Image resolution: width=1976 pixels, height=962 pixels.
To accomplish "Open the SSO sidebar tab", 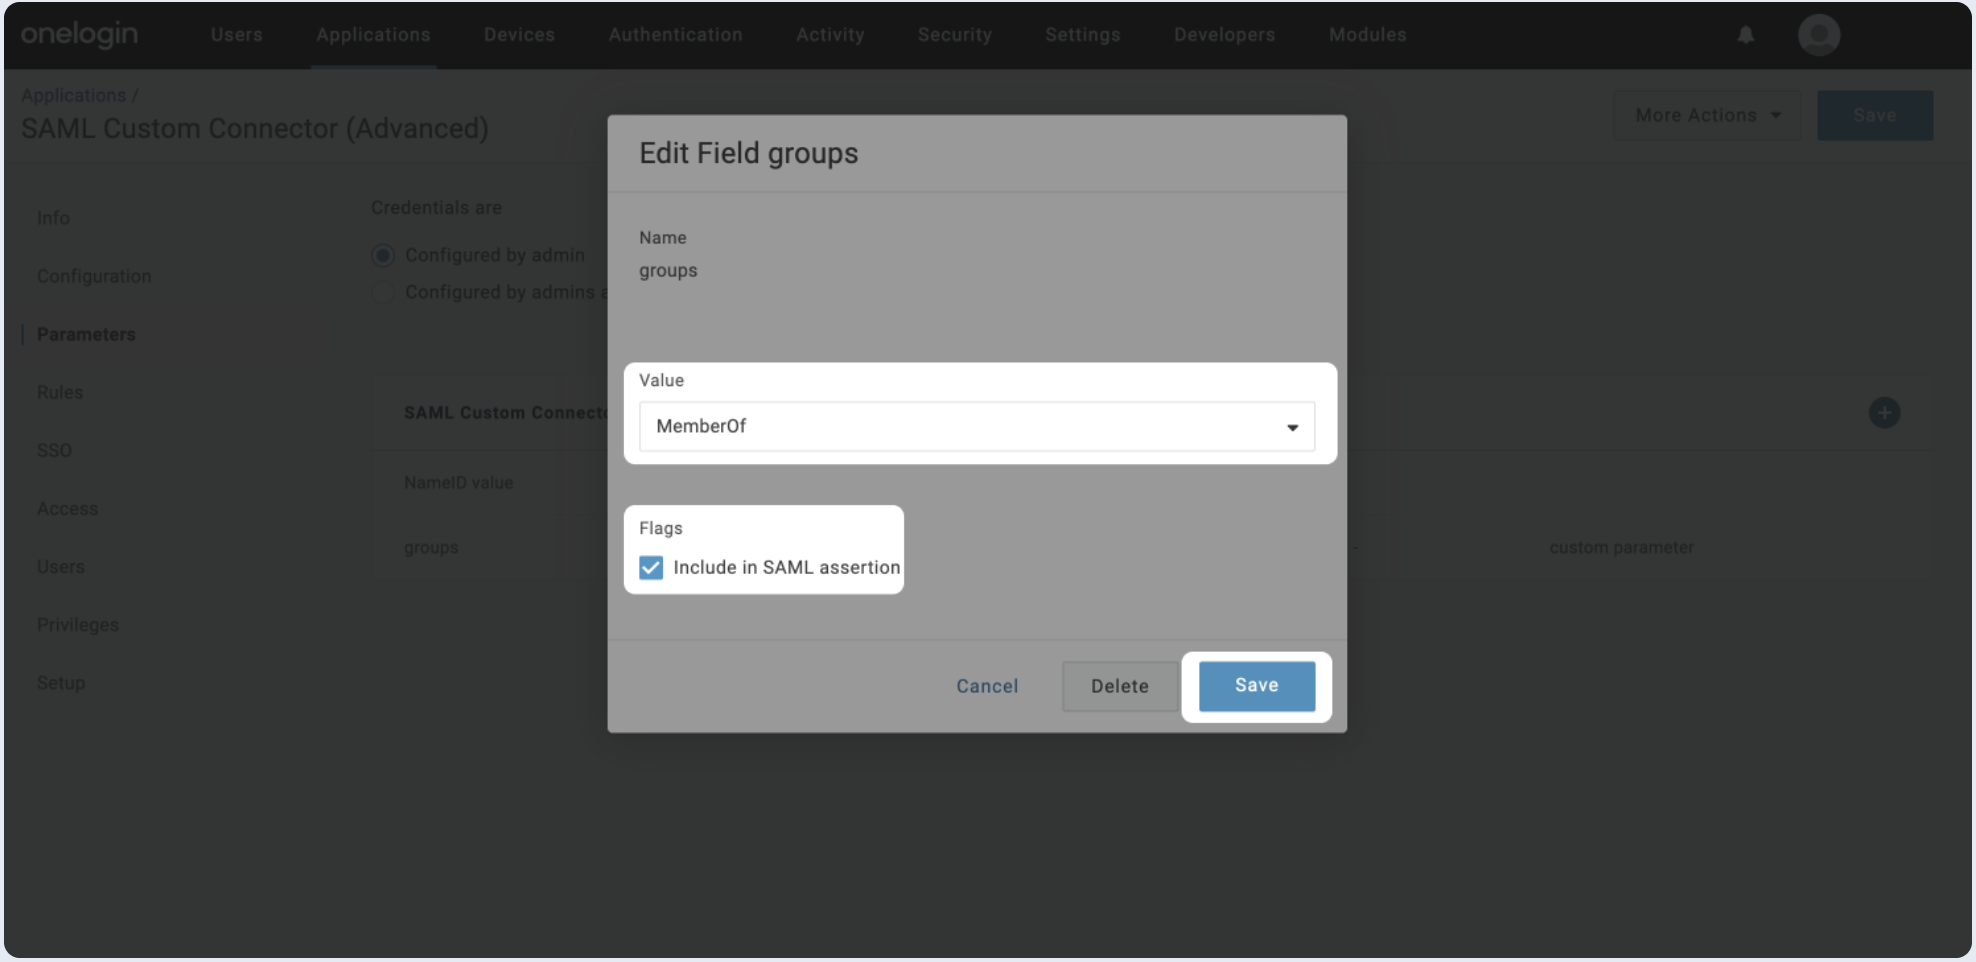I will 54,451.
